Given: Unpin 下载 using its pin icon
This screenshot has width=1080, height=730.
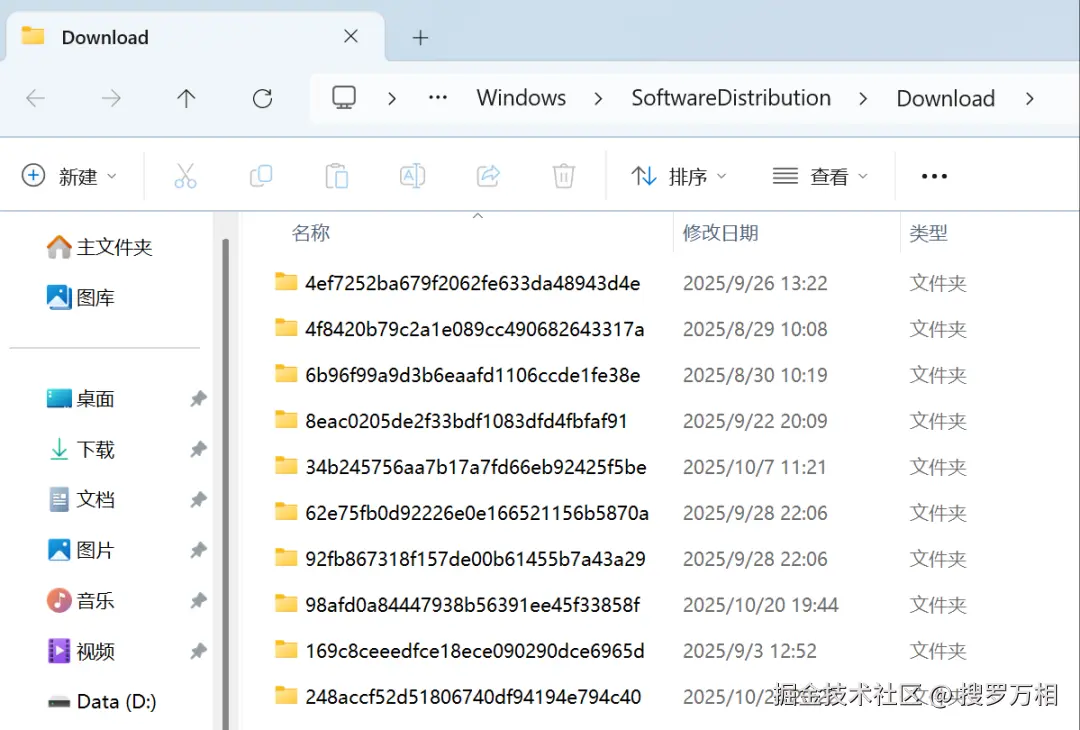Looking at the screenshot, I should click(198, 449).
